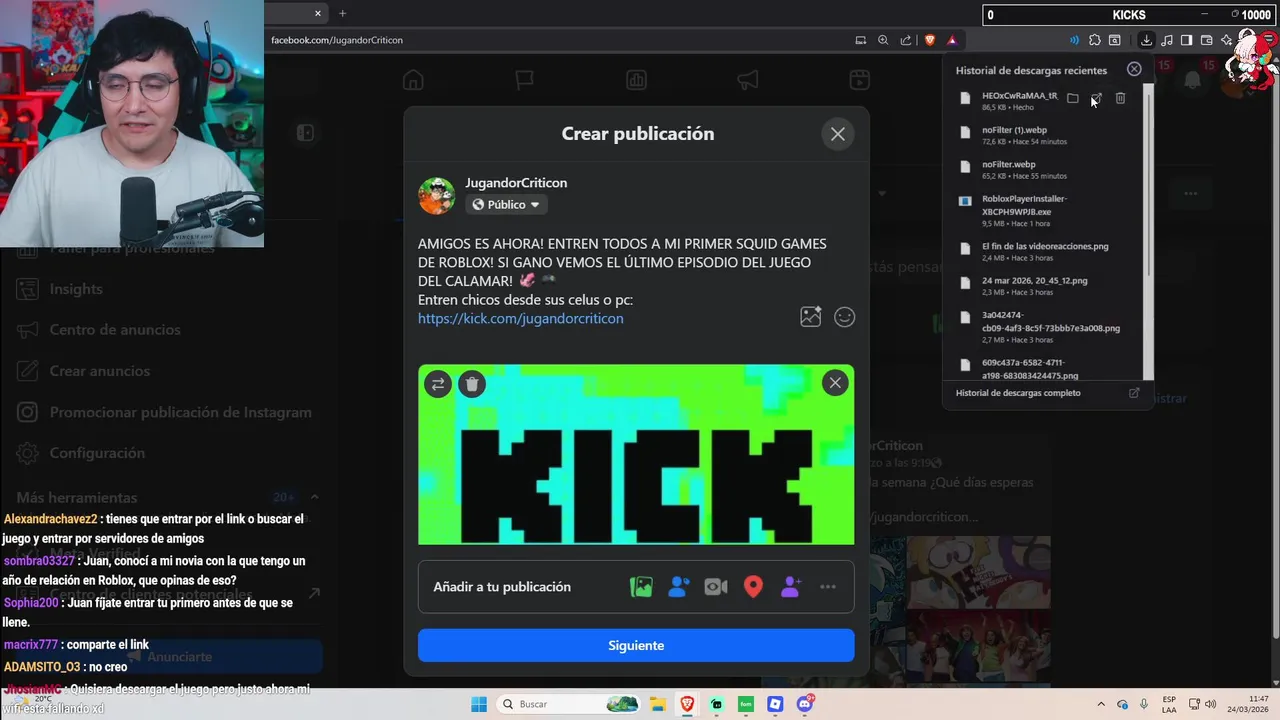The height and width of the screenshot is (720, 1280).
Task: Close the recent downloads history panel
Action: click(1134, 69)
